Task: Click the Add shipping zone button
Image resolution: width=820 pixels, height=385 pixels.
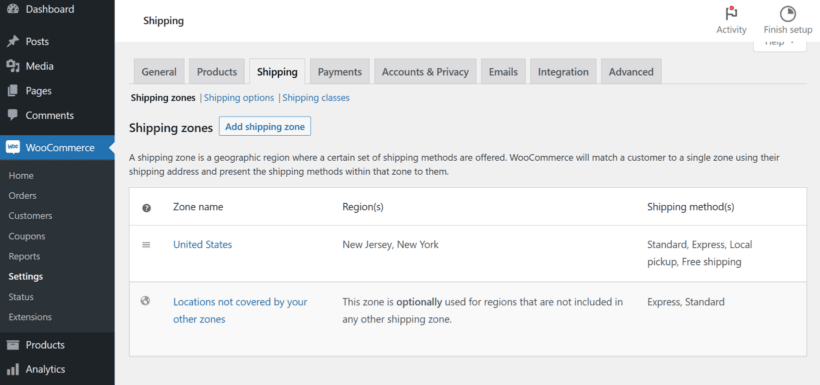Action: coord(265,127)
